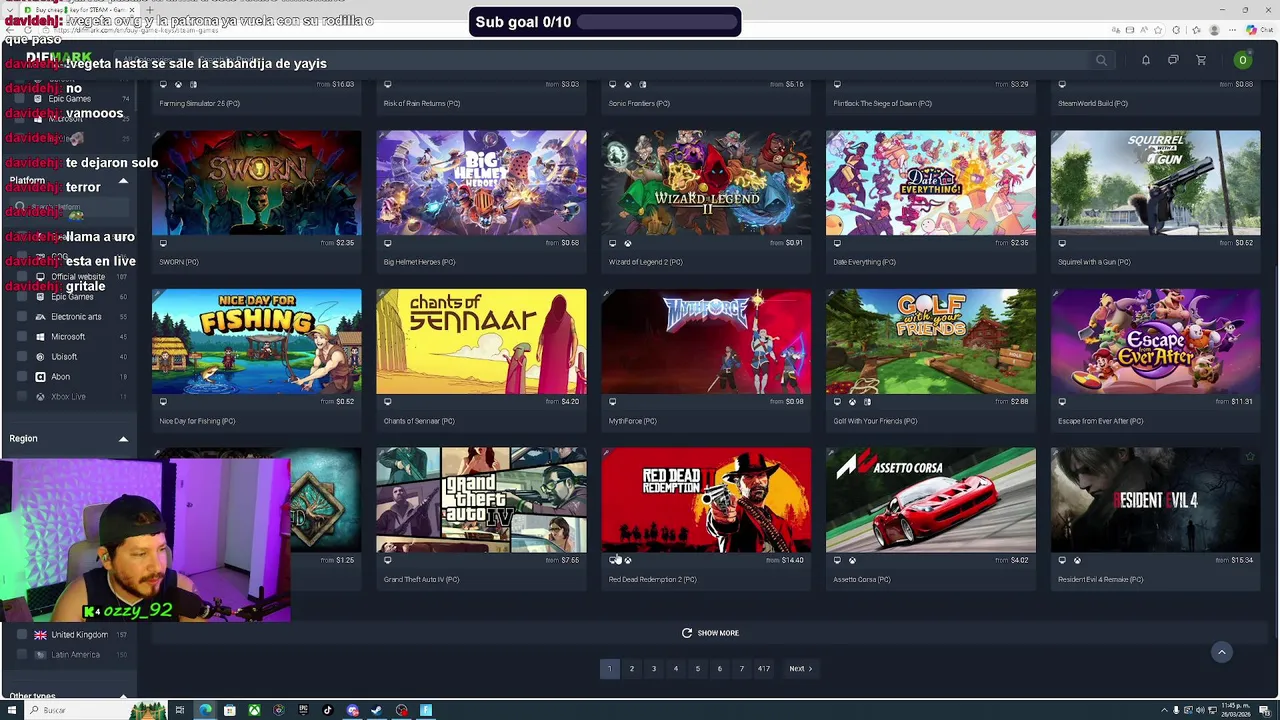Image resolution: width=1280 pixels, height=720 pixels.
Task: Collapse the Platform filter section
Action: coord(123,181)
